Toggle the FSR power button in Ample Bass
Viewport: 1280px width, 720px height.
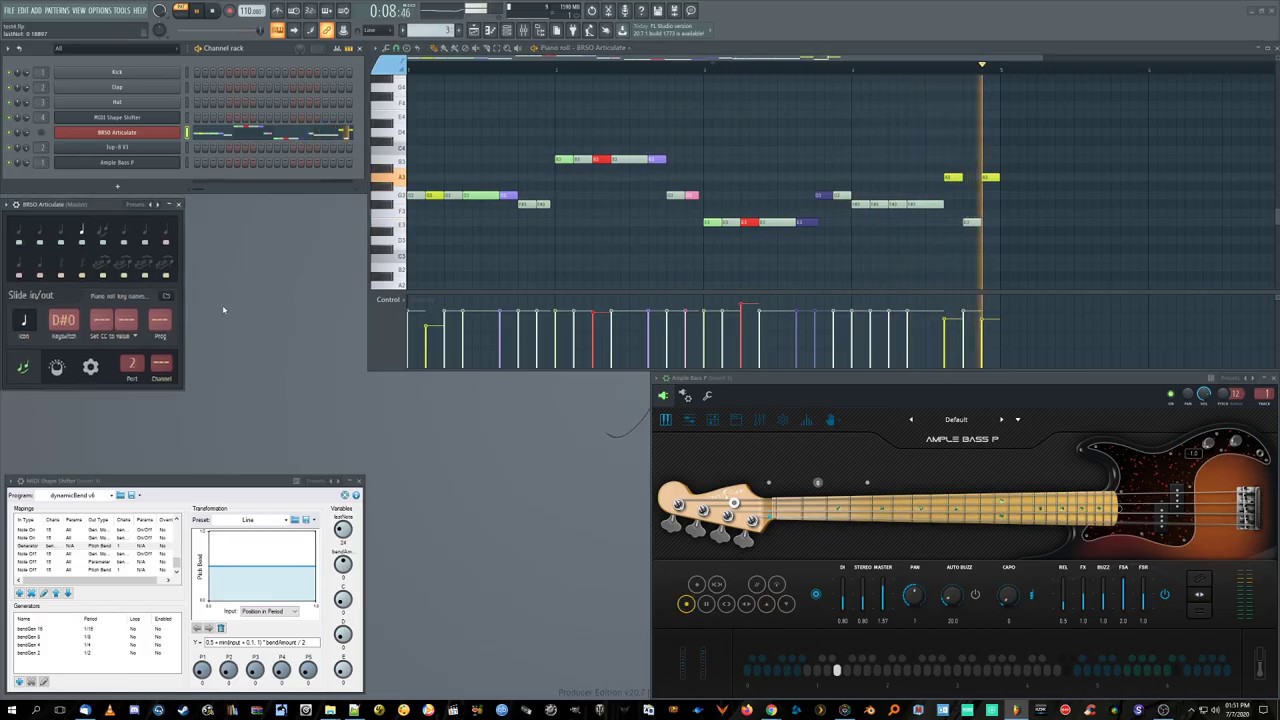coord(1164,595)
